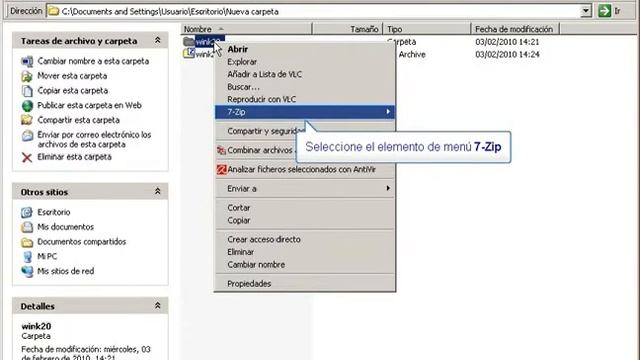
Task: Open Mi PC link
Action: point(47,257)
